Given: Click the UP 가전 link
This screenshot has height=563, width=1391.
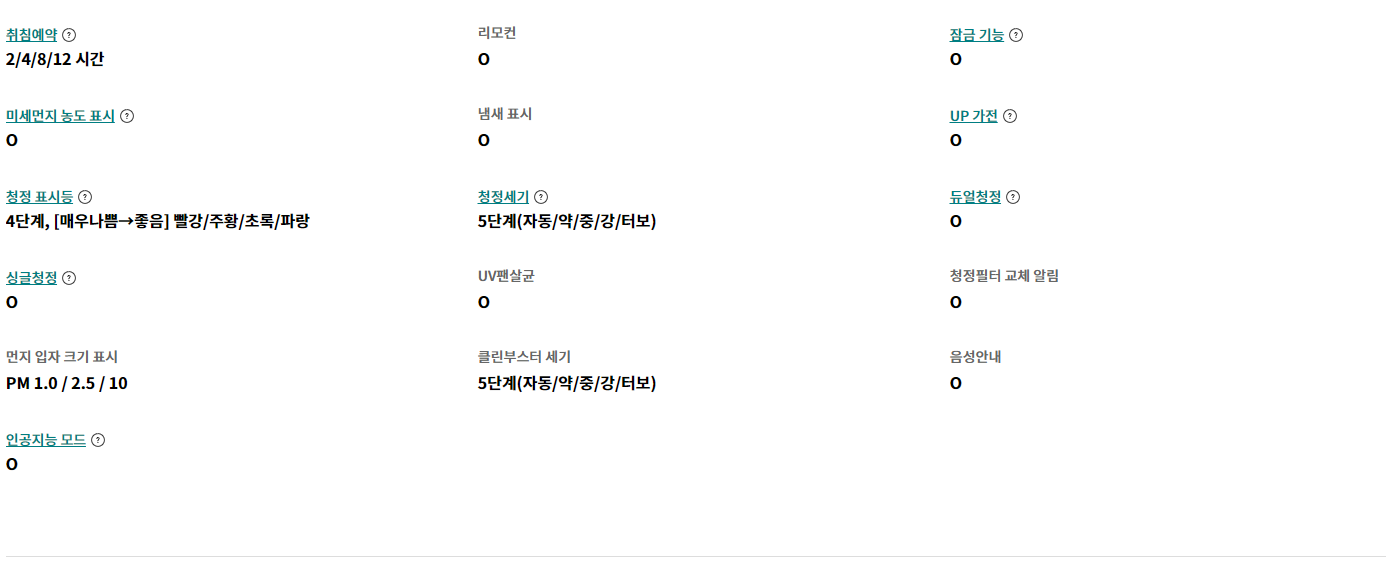Looking at the screenshot, I should coord(973,116).
